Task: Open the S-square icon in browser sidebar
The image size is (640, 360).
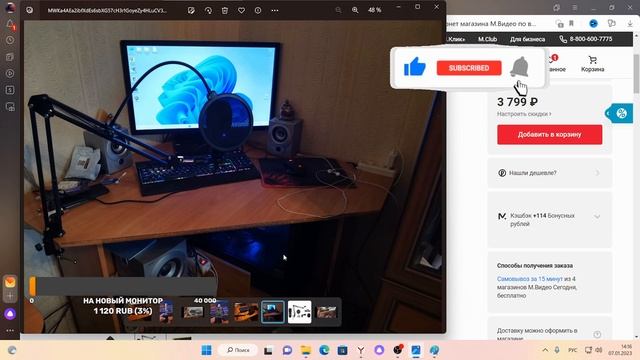Action: (10, 90)
